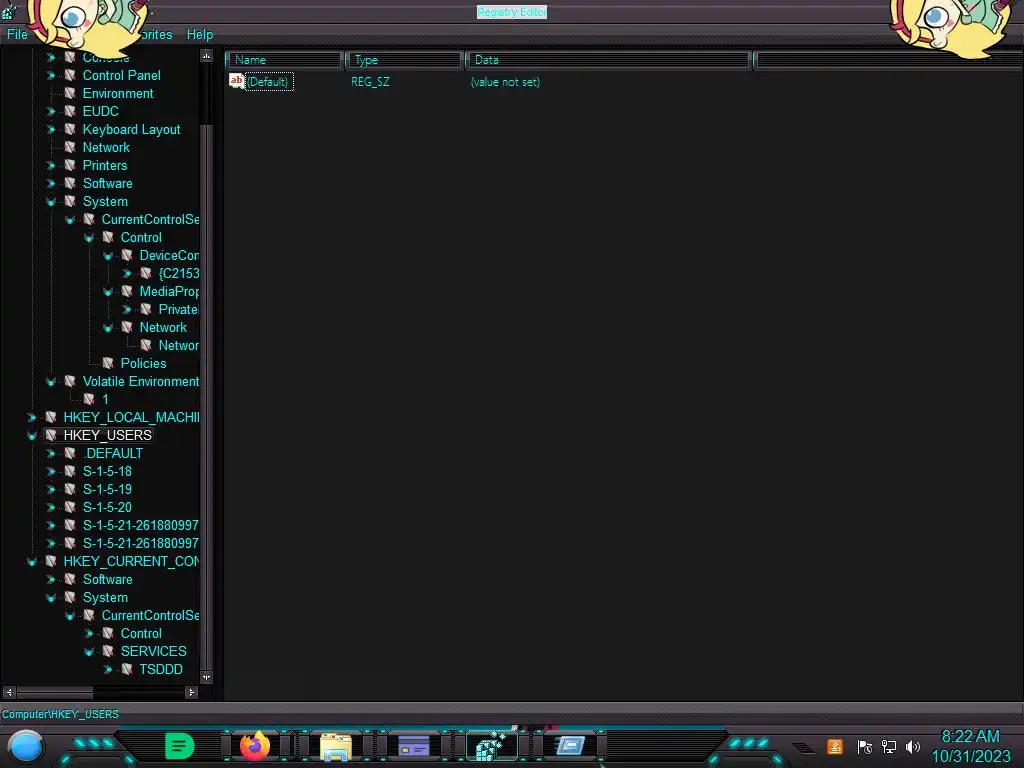Viewport: 1024px width, 768px height.
Task: Select the Printers key
Action: tap(104, 165)
